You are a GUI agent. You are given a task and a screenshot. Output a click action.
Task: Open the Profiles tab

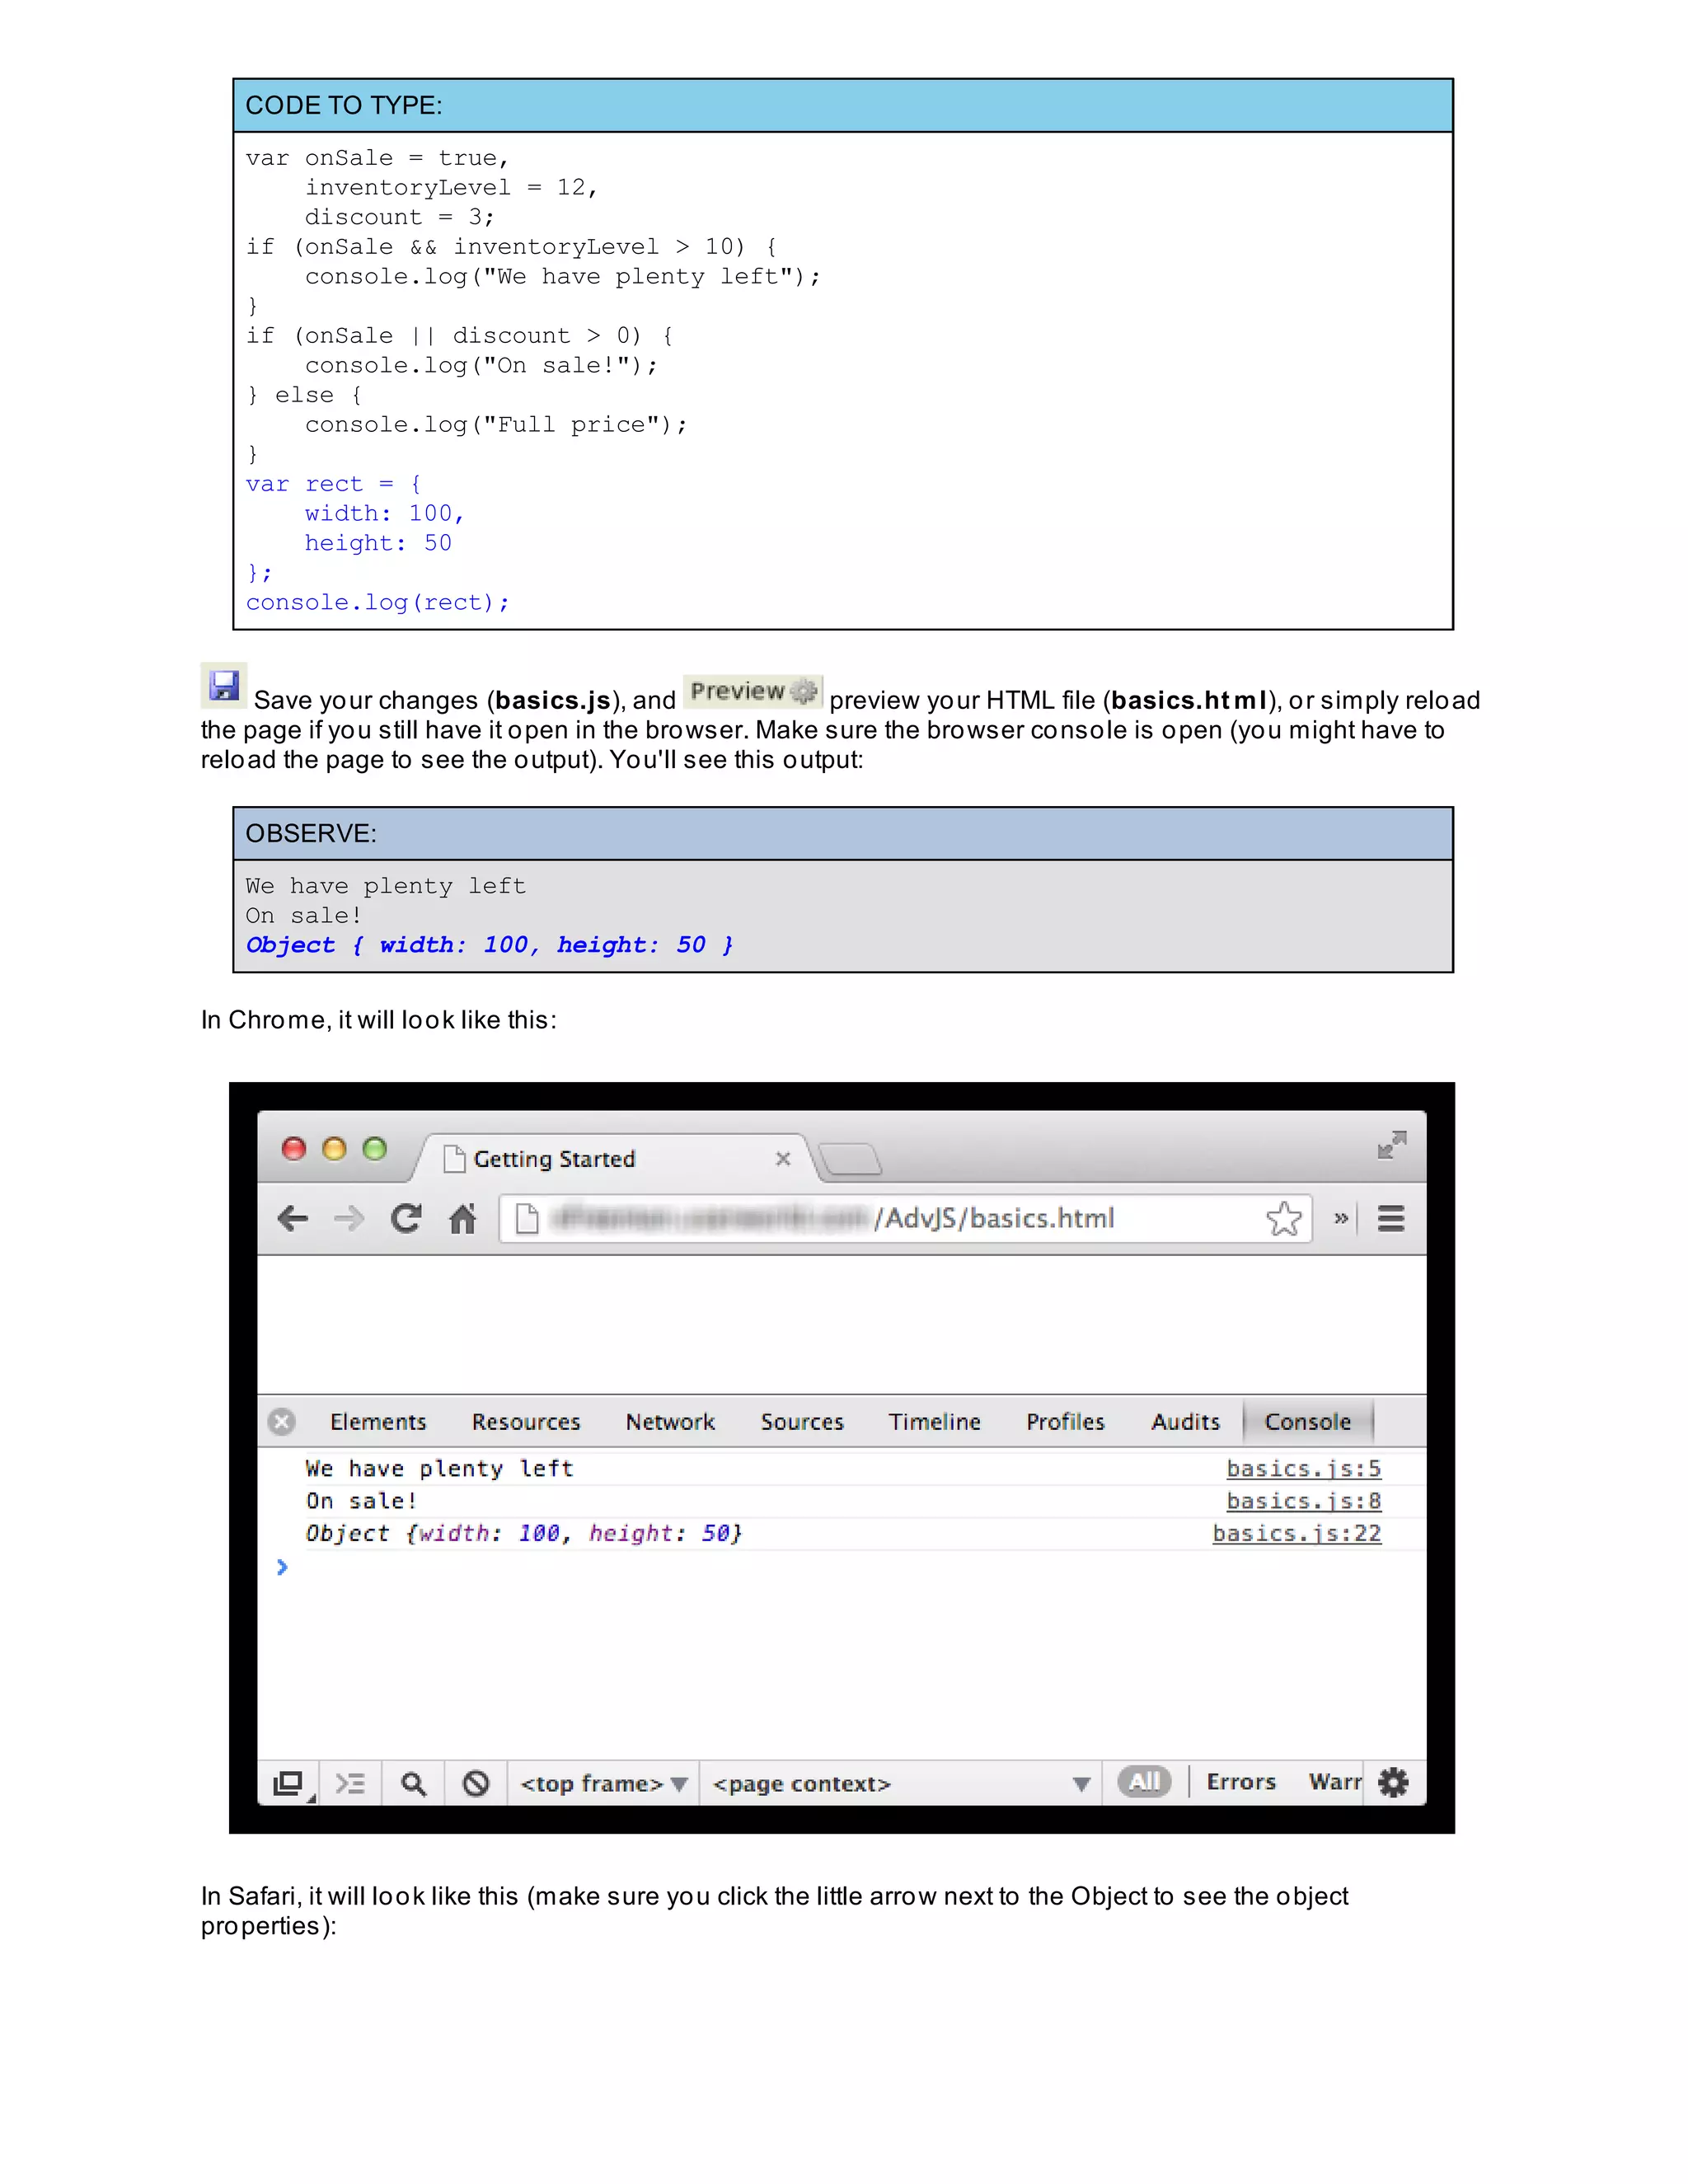pos(1065,1422)
